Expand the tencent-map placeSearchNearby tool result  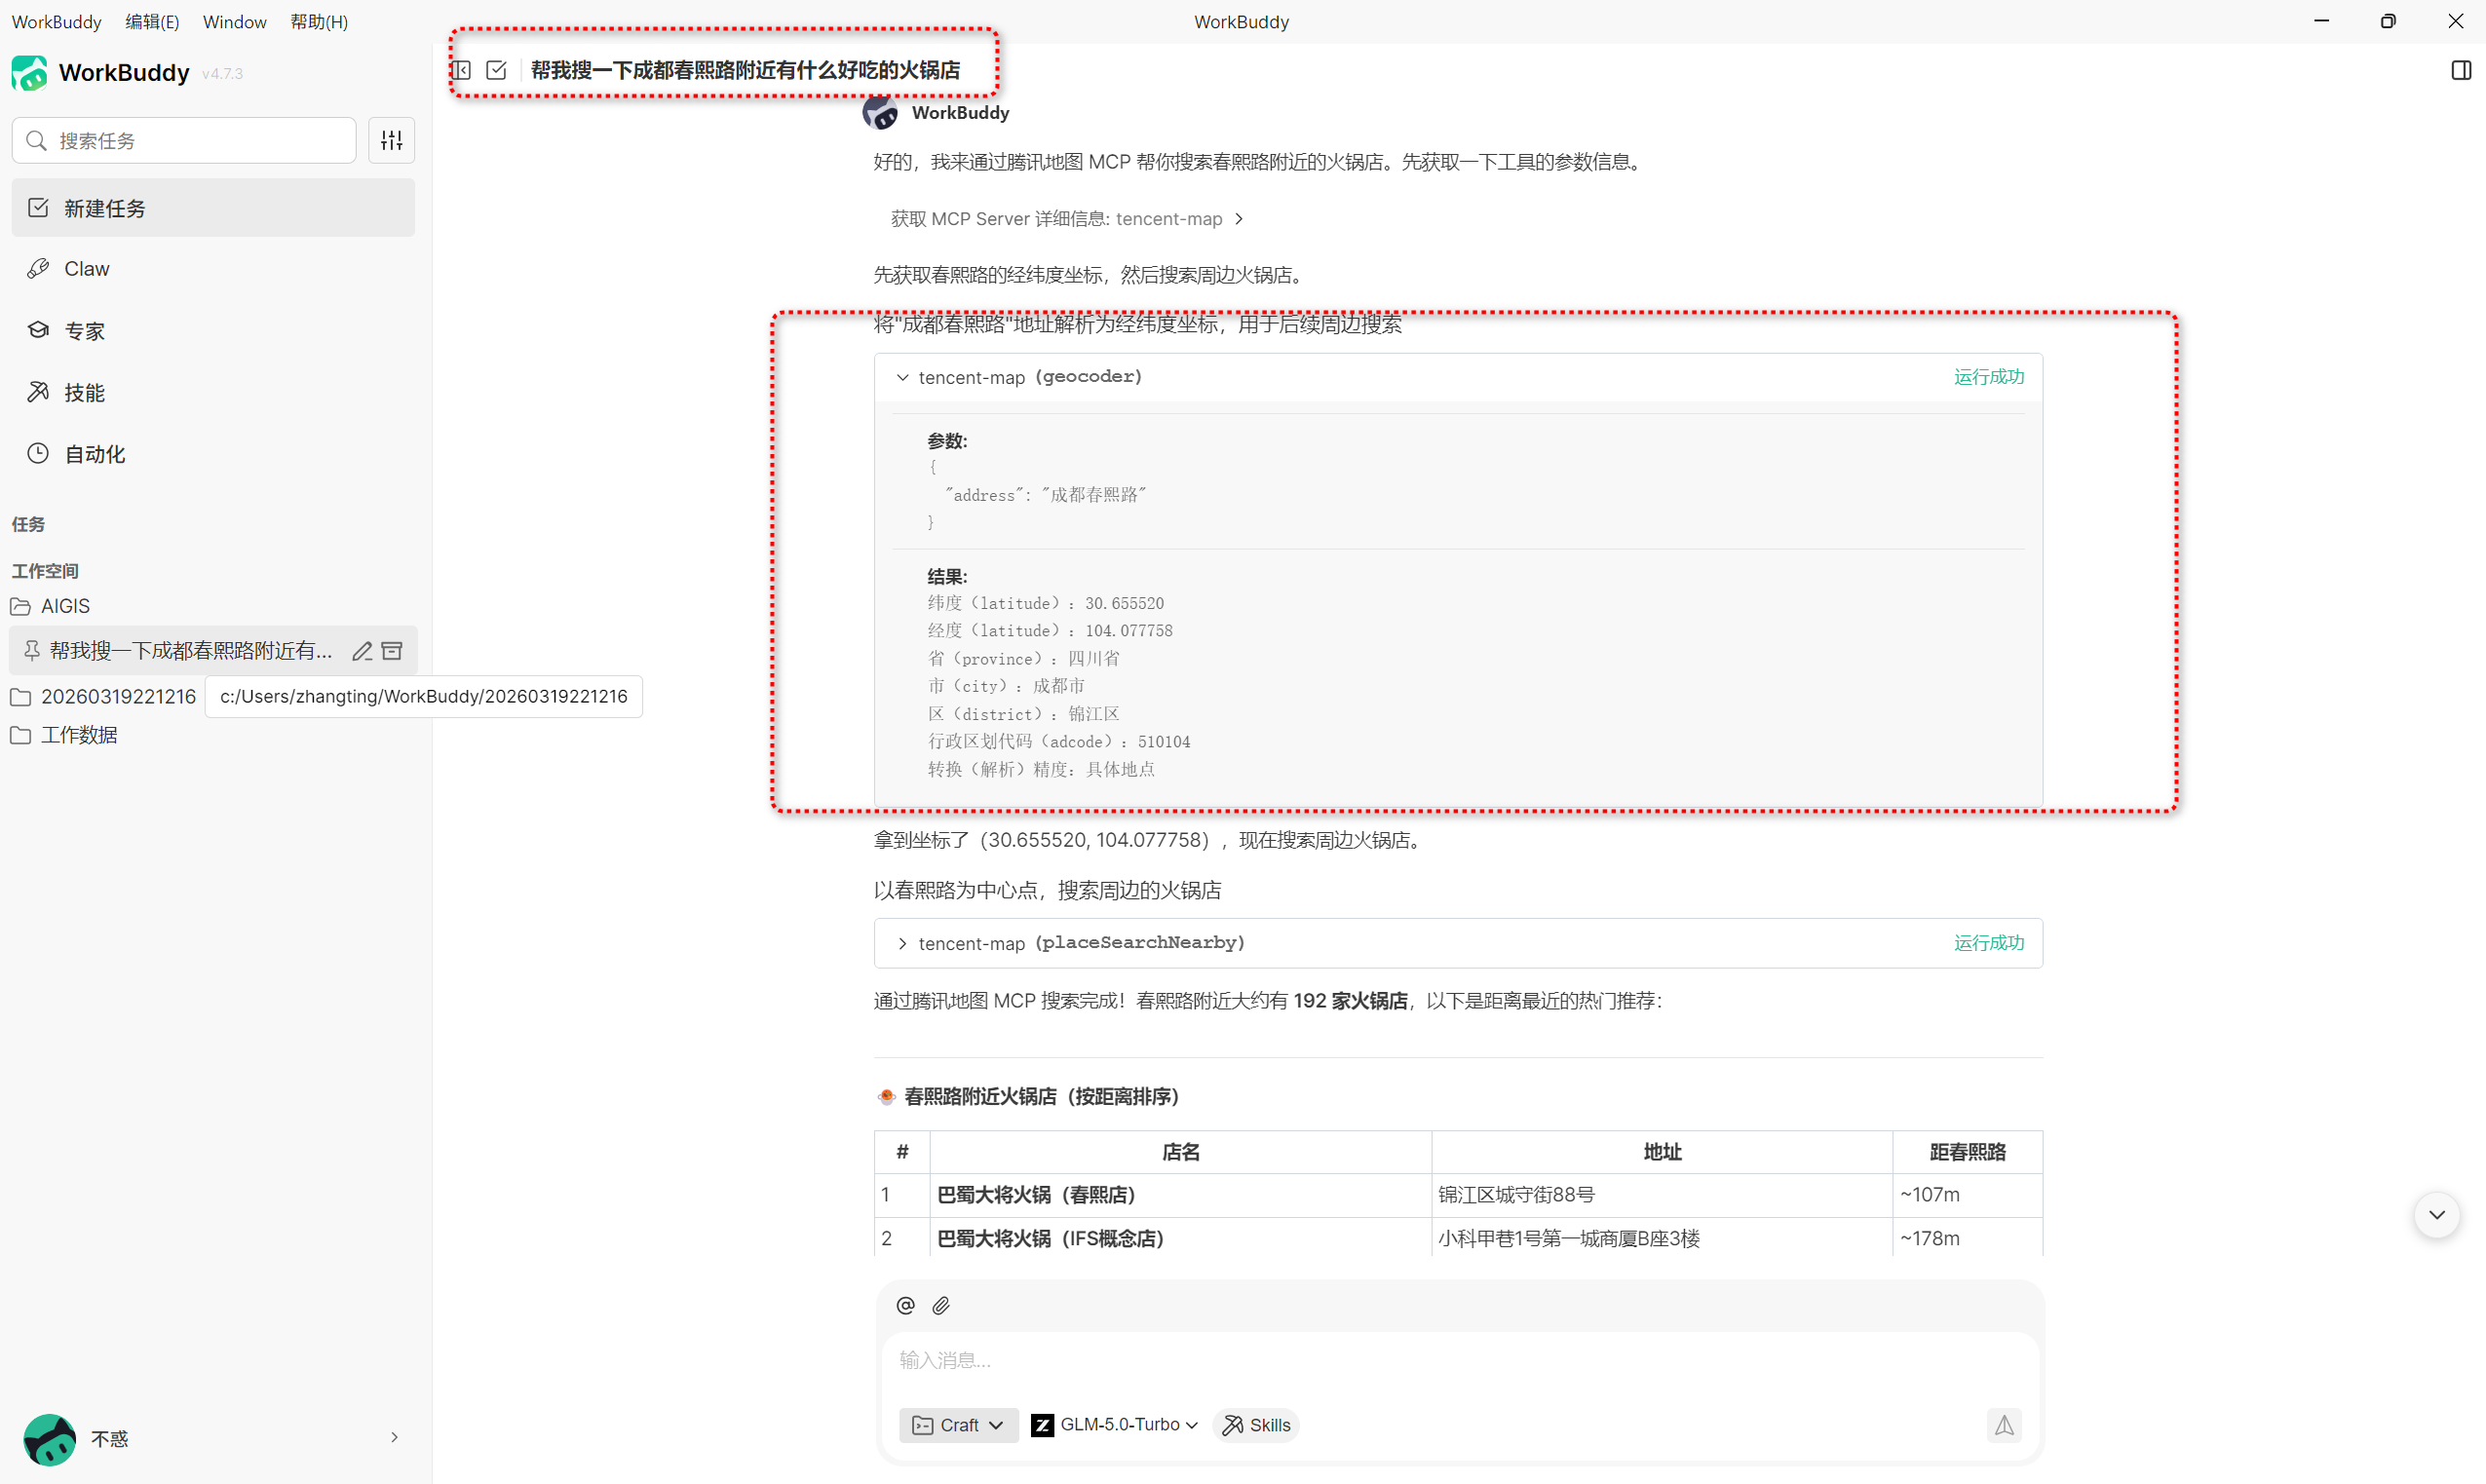[902, 943]
